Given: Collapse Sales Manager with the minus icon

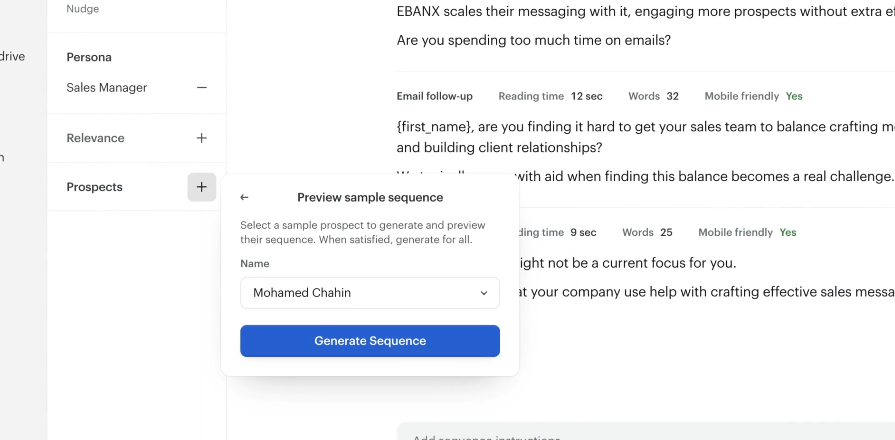Looking at the screenshot, I should coord(202,88).
